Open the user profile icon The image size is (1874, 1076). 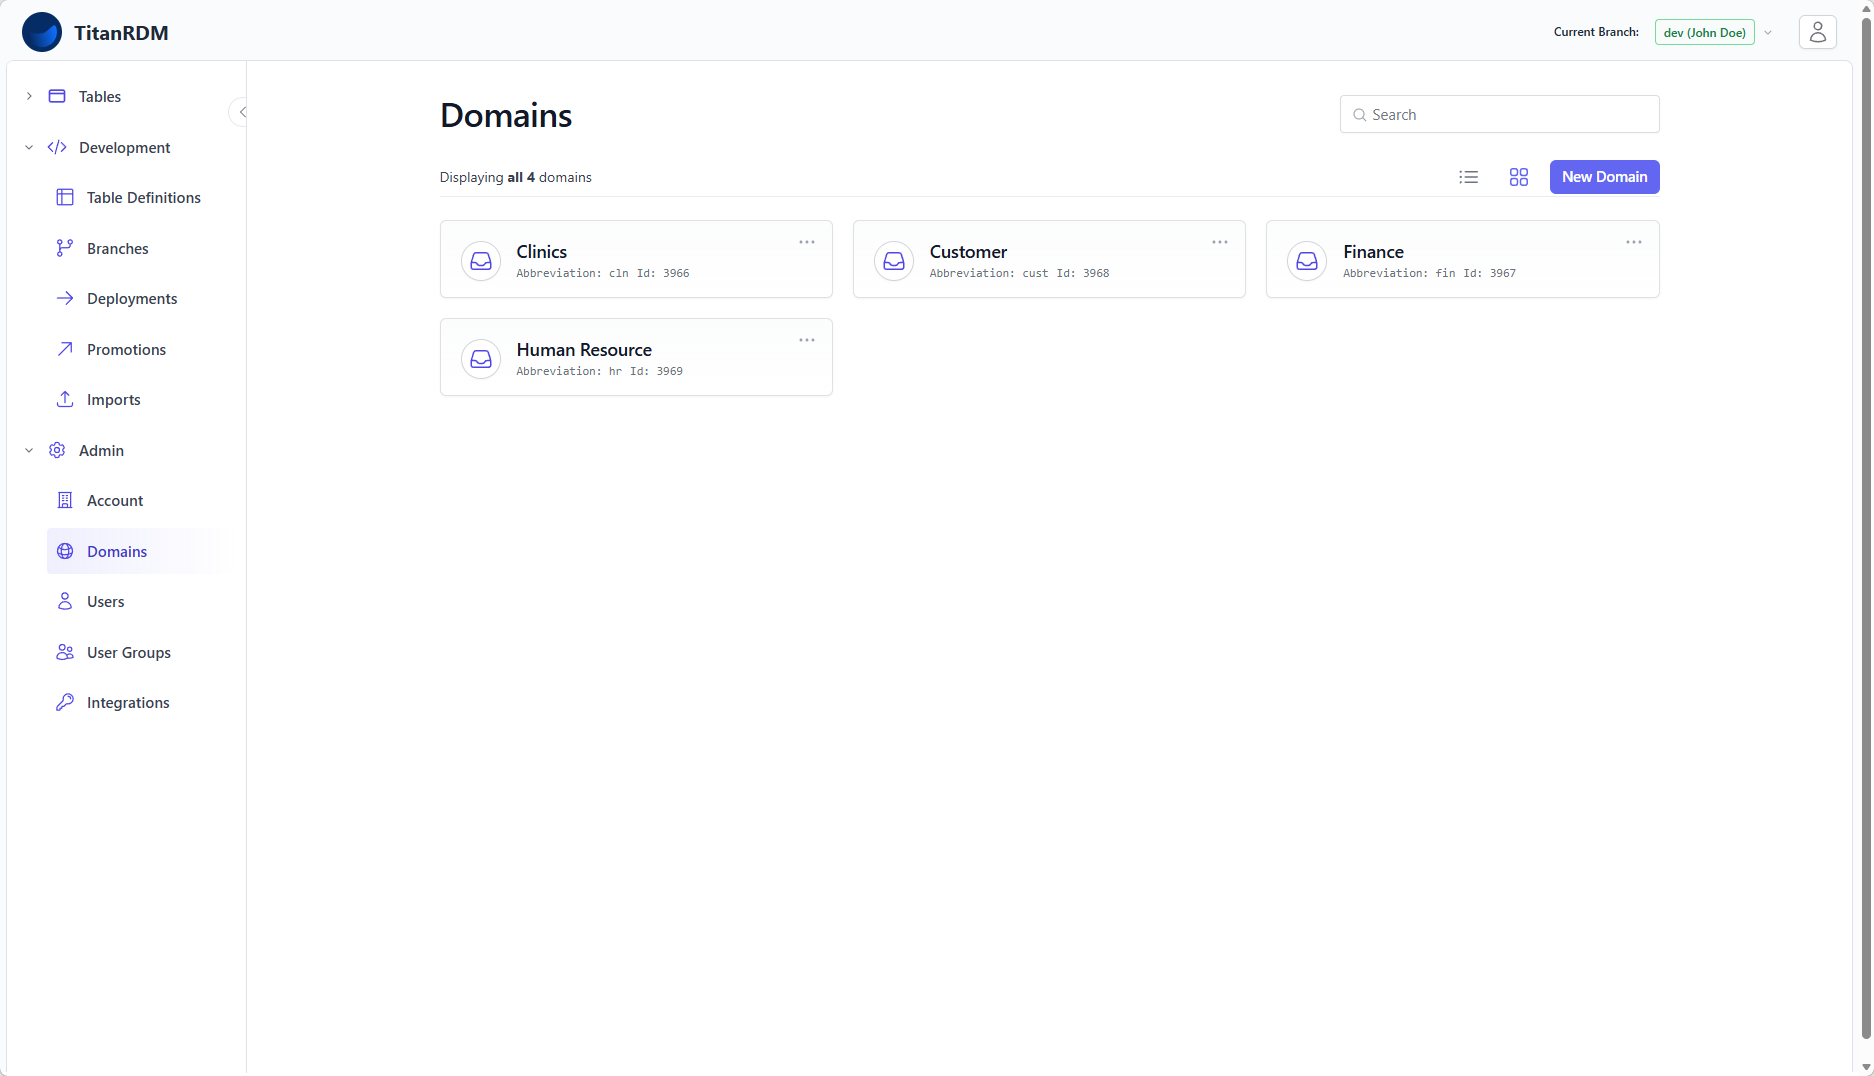1817,32
